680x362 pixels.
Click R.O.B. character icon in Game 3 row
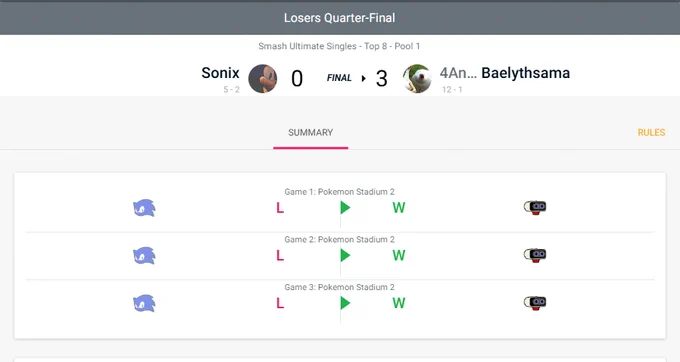pos(535,303)
